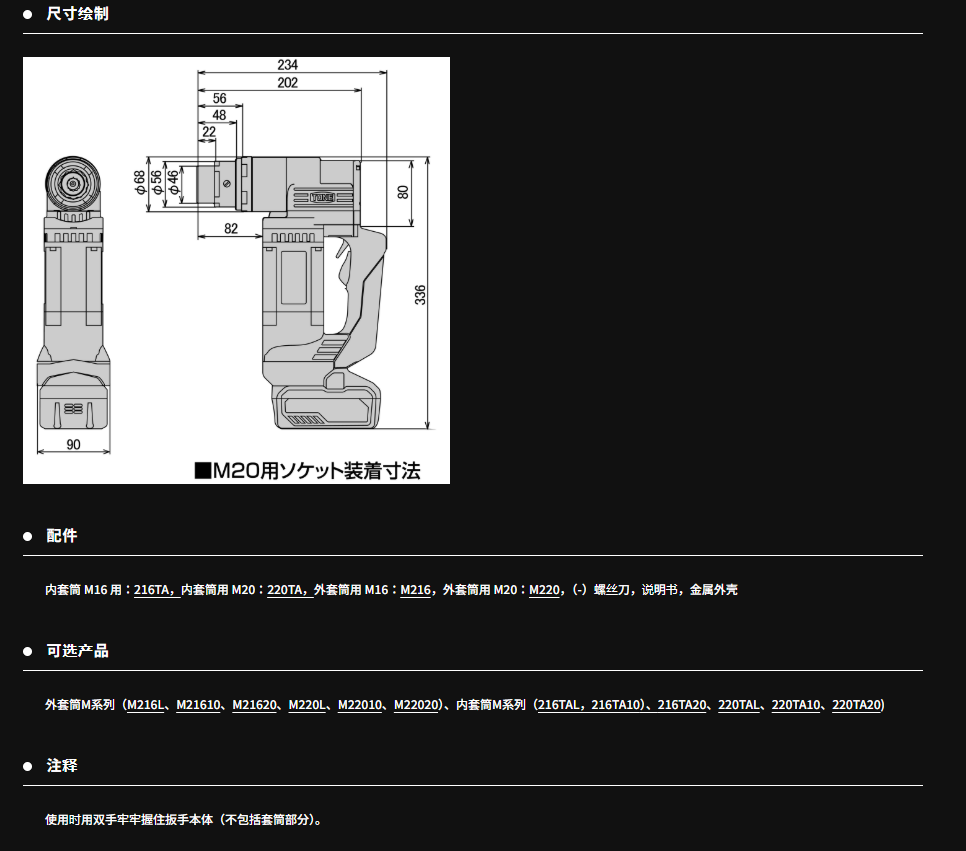Click the M216 outer socket accessory link
966x851 pixels.
point(415,590)
